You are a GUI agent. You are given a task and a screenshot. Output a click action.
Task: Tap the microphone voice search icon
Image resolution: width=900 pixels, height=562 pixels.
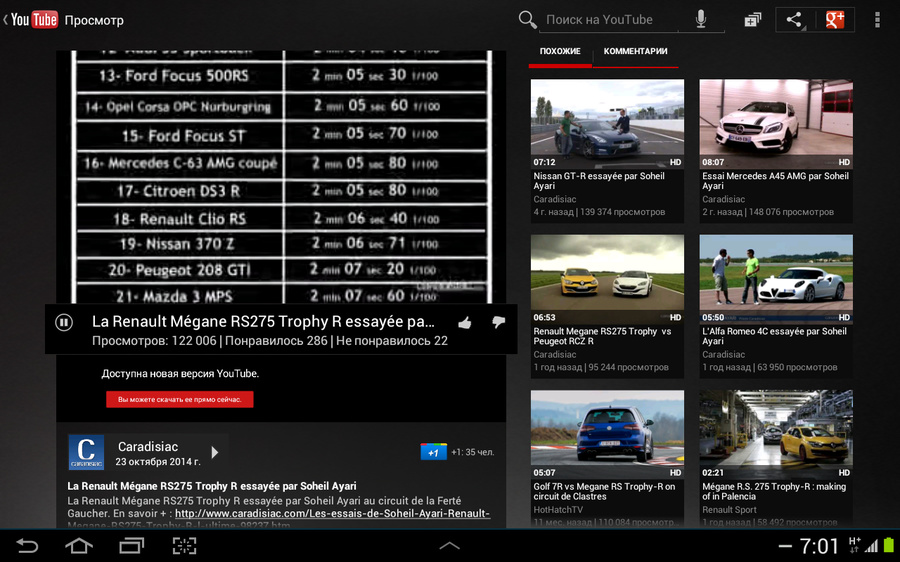[701, 20]
